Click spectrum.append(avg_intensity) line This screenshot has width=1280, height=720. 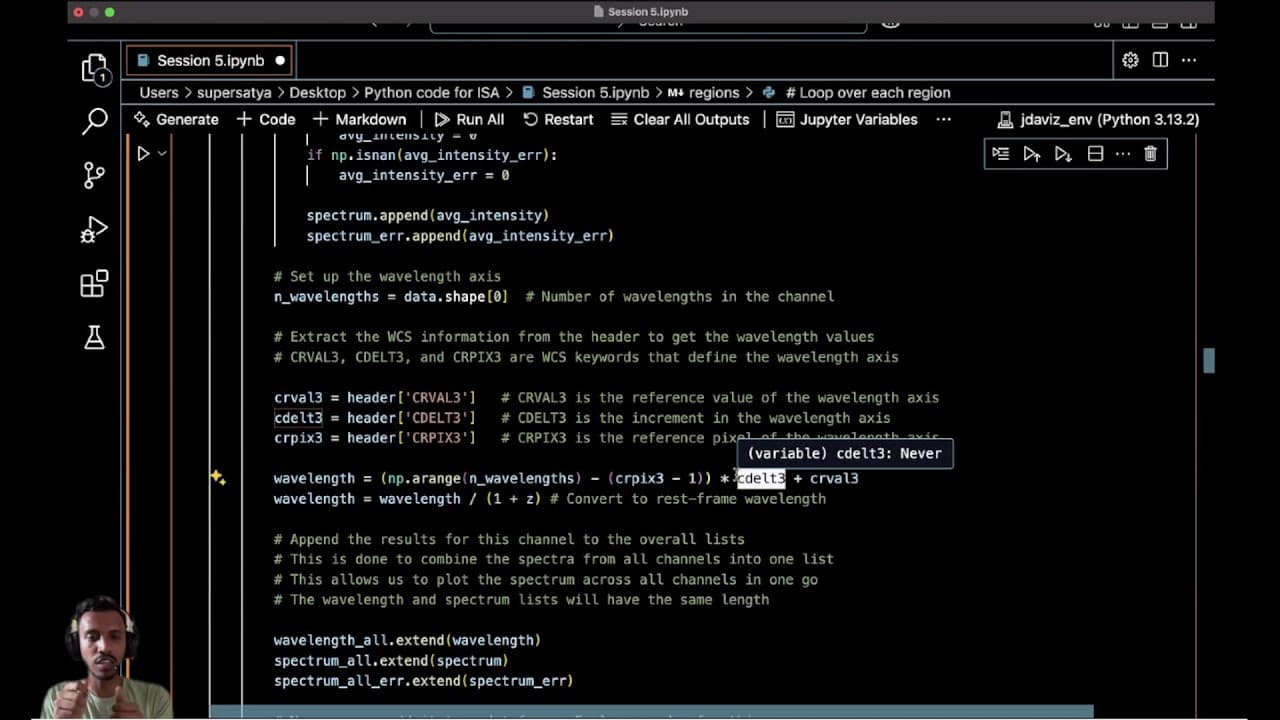tap(428, 215)
